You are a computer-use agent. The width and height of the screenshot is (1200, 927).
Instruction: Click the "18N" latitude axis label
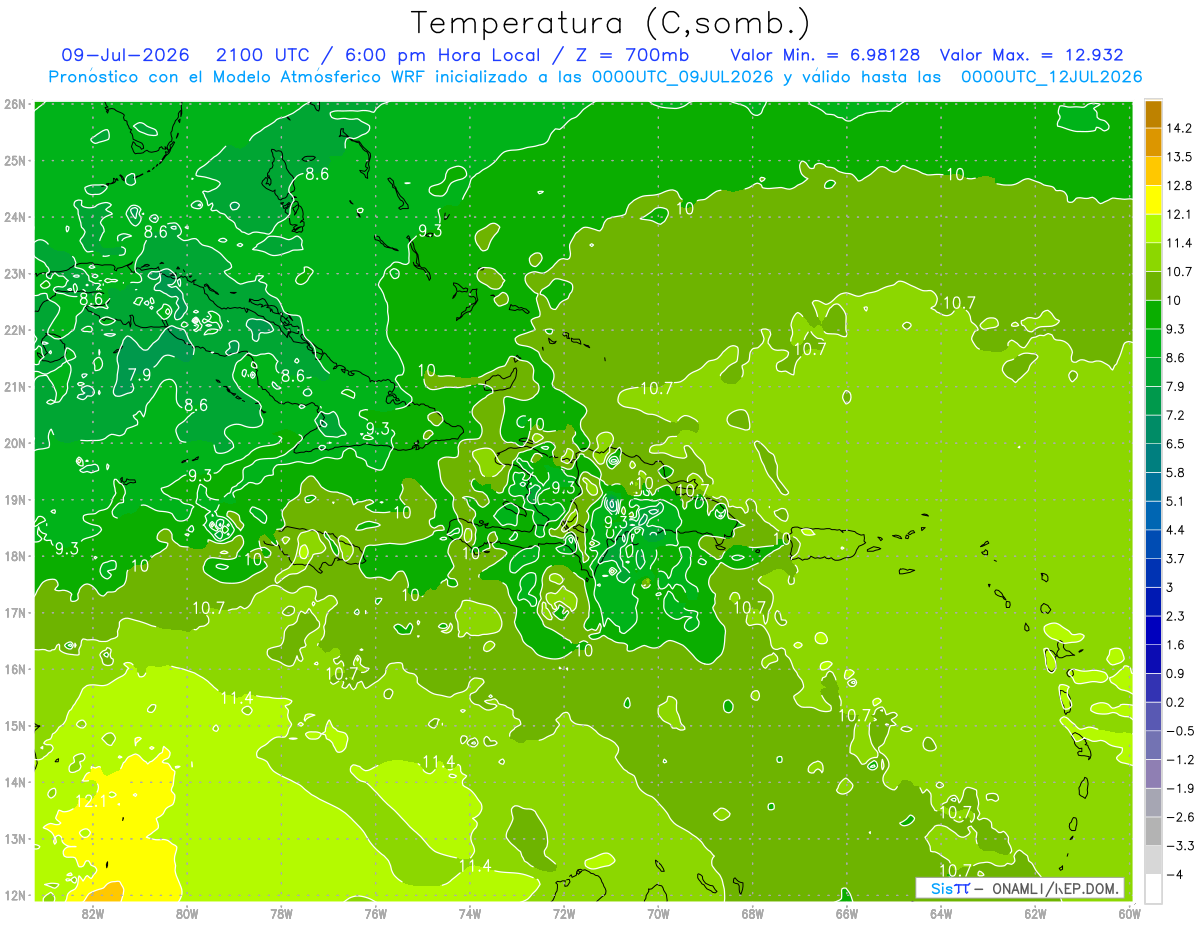pyautogui.click(x=15, y=556)
